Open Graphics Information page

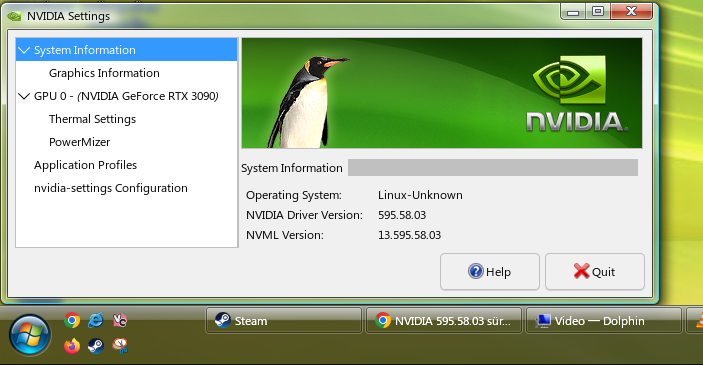[104, 73]
